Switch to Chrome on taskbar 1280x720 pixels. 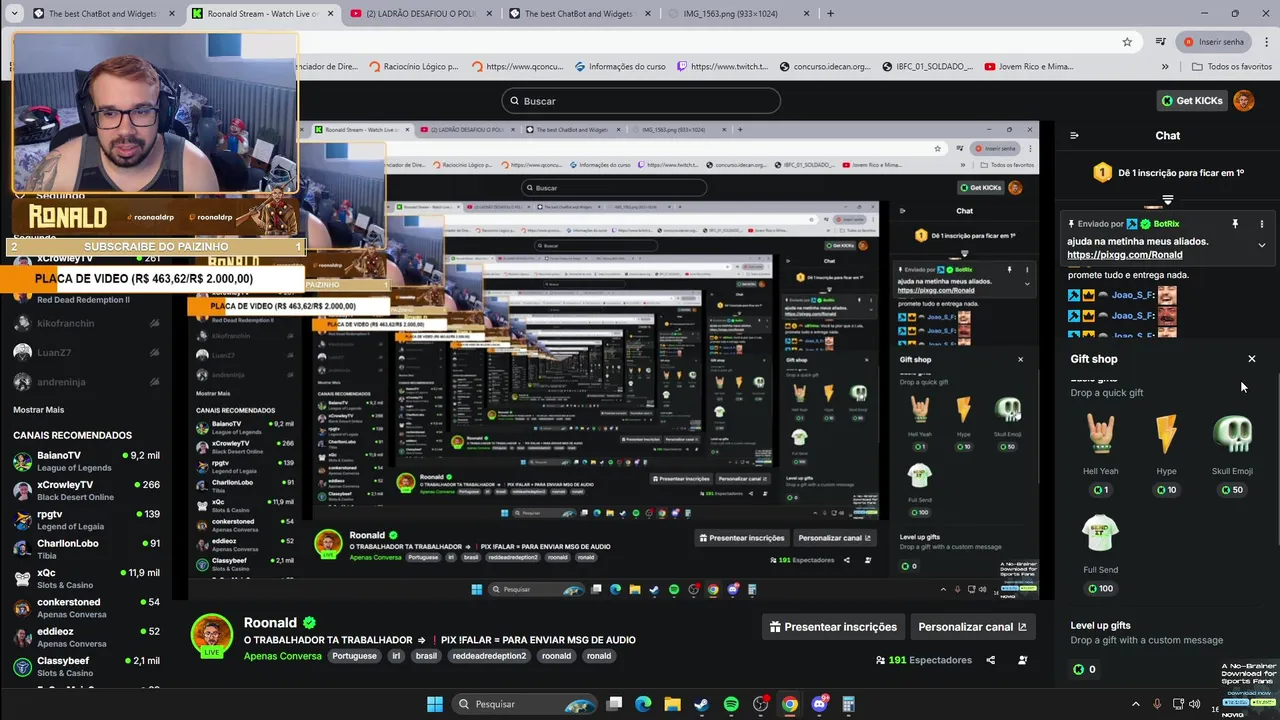tap(790, 704)
